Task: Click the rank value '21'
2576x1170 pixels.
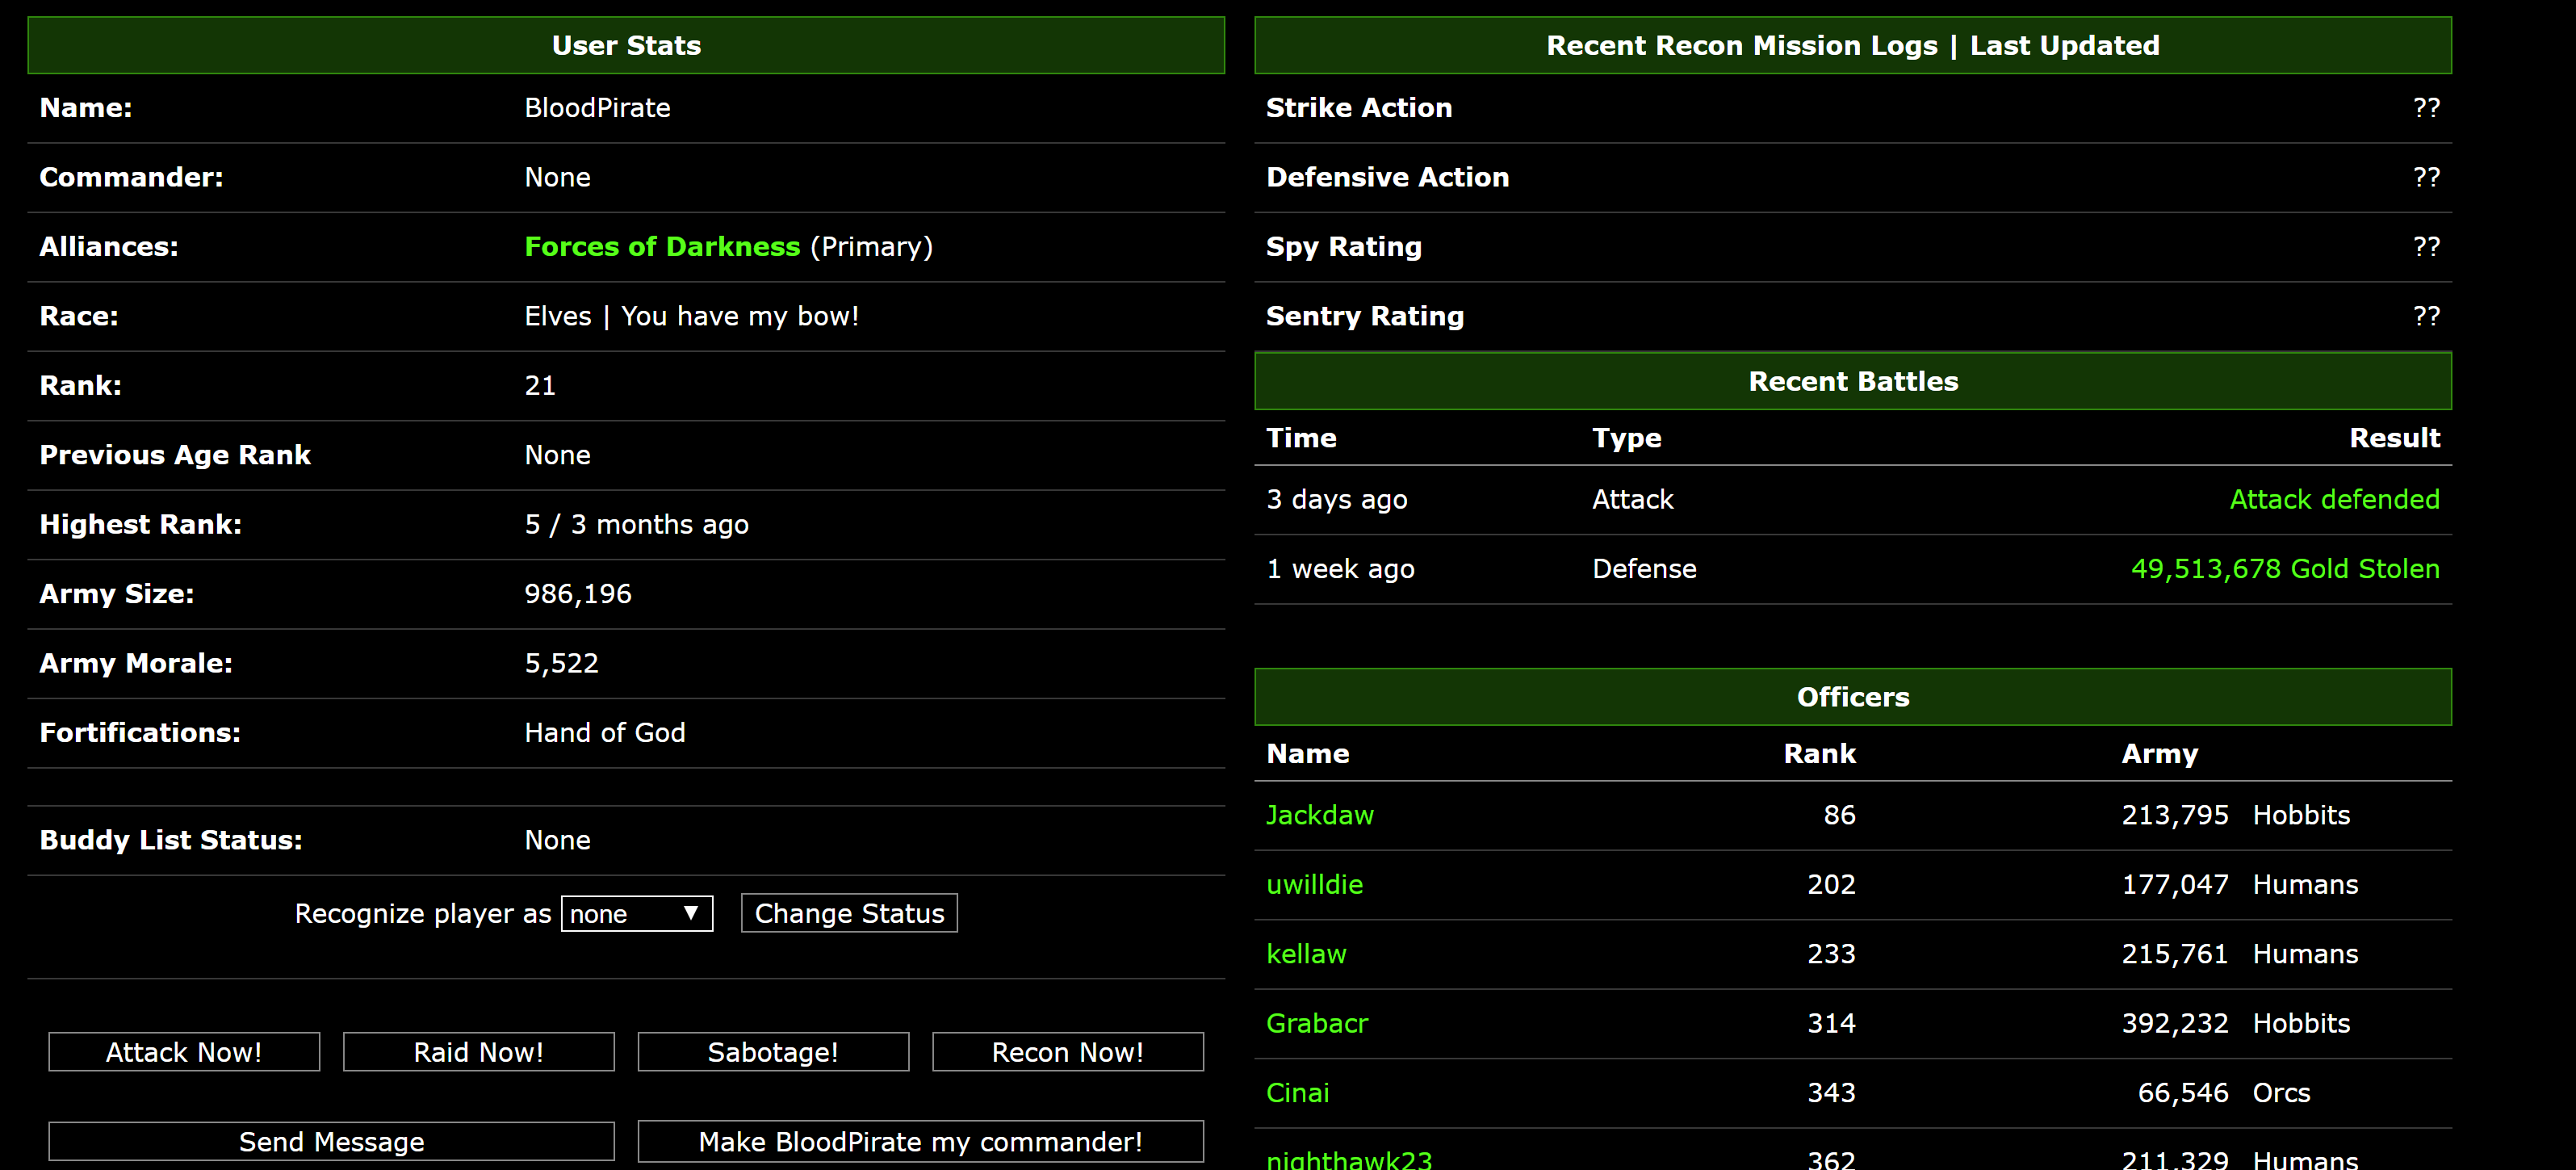Action: pyautogui.click(x=540, y=386)
